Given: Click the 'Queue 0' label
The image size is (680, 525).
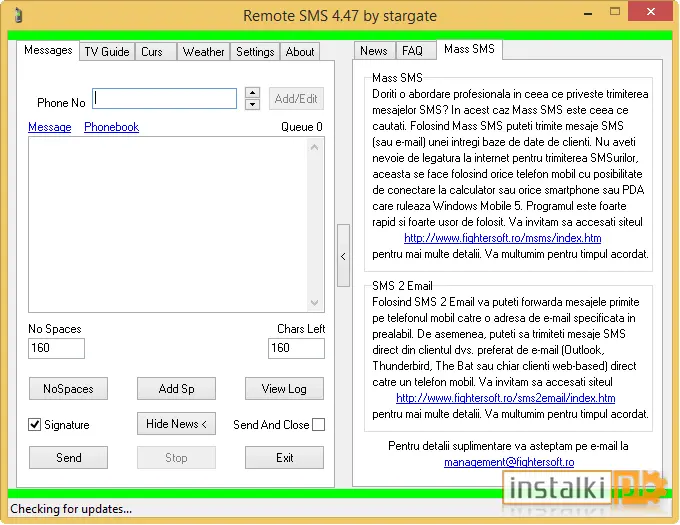Looking at the screenshot, I should [x=302, y=127].
